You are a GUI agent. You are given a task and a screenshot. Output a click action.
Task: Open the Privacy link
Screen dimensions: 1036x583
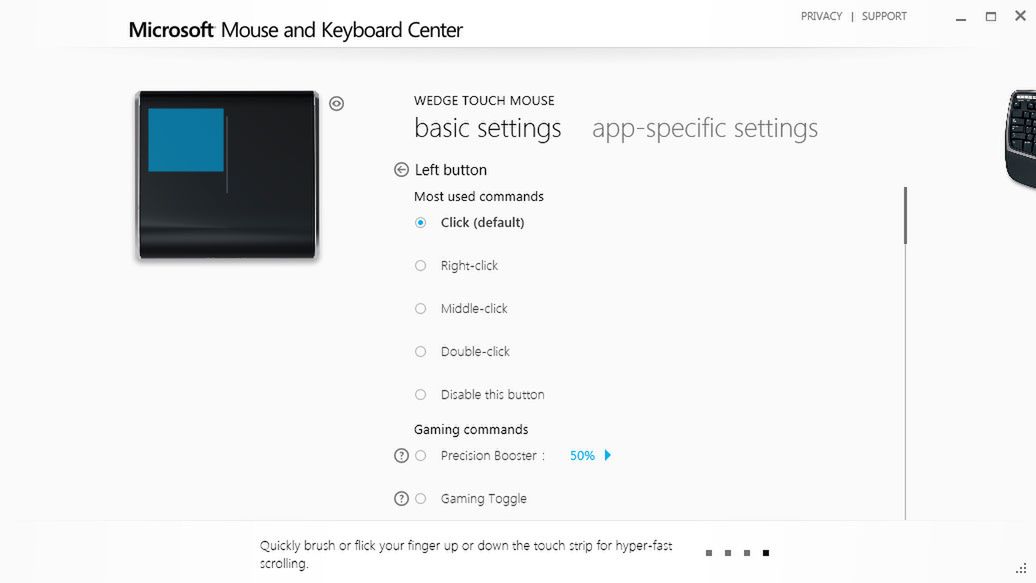821,16
